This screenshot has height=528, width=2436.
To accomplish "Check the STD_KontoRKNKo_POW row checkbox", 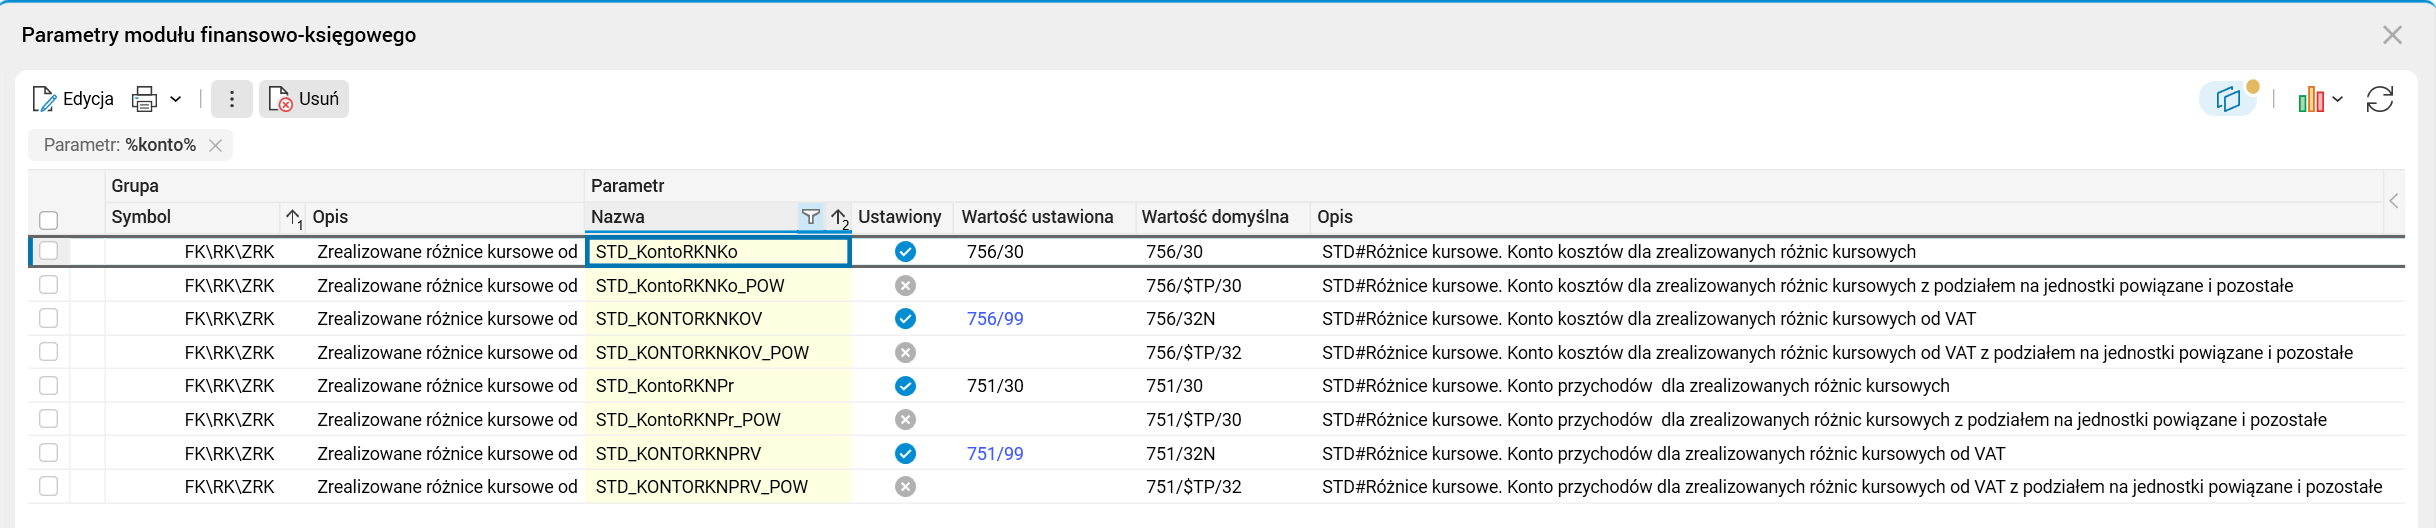I will click(x=49, y=285).
